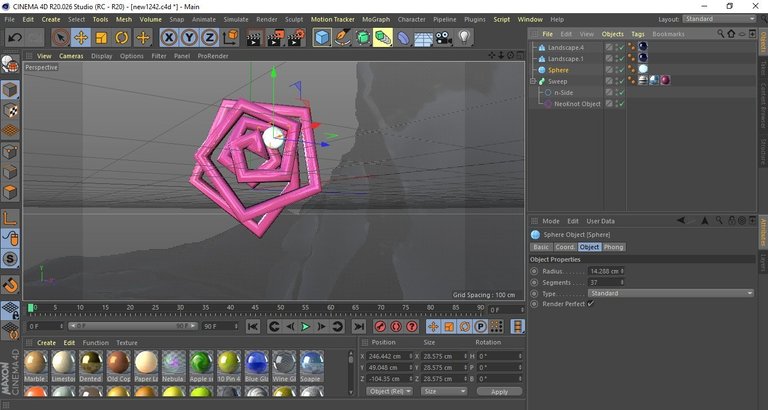This screenshot has width=768, height=410.
Task: Render the active view clapperboard icon
Action: coord(254,38)
